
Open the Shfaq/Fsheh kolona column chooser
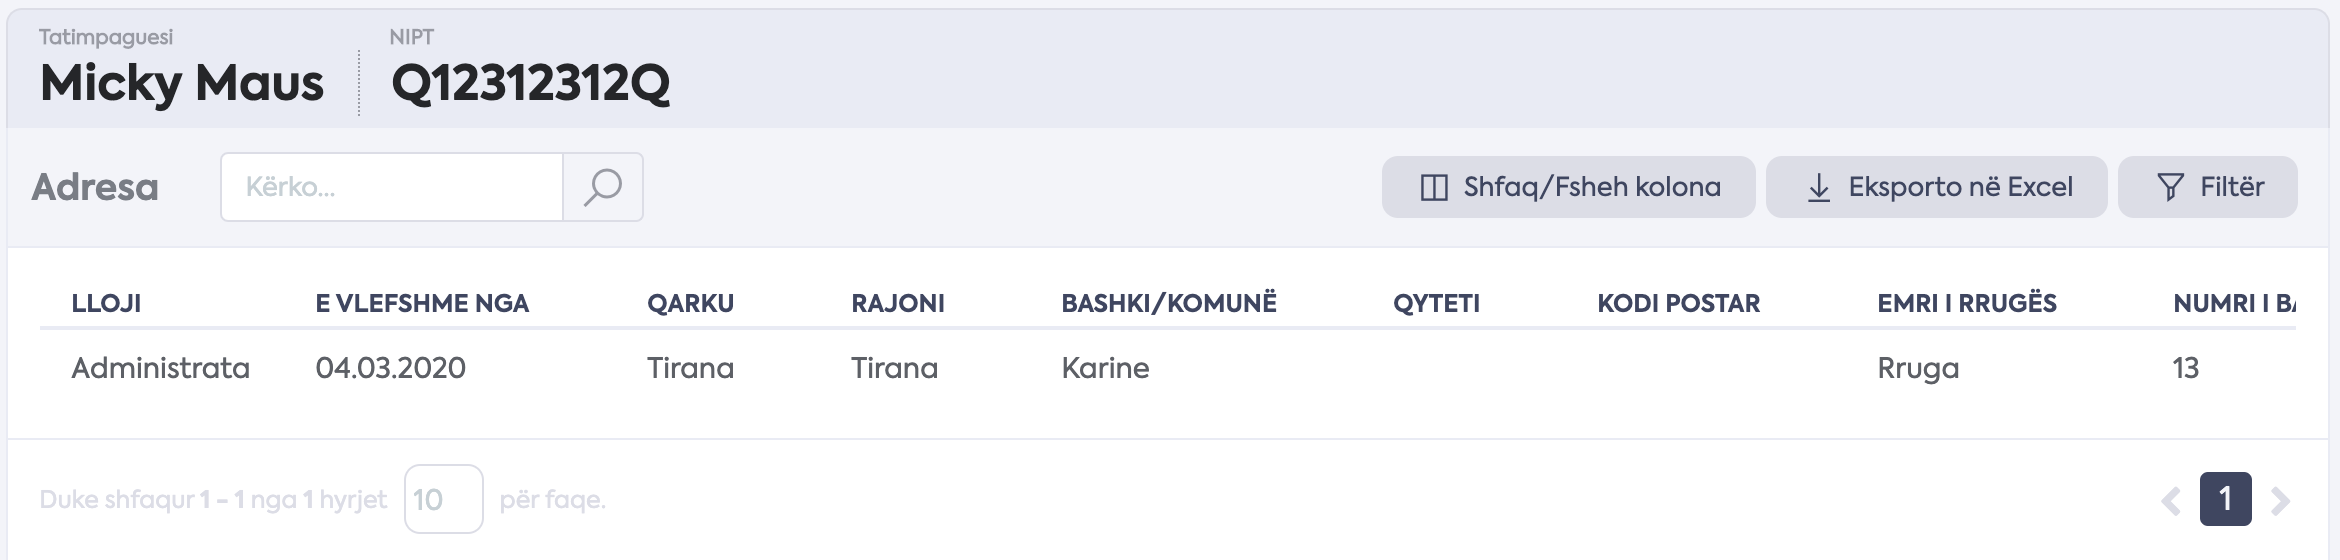click(x=1568, y=187)
